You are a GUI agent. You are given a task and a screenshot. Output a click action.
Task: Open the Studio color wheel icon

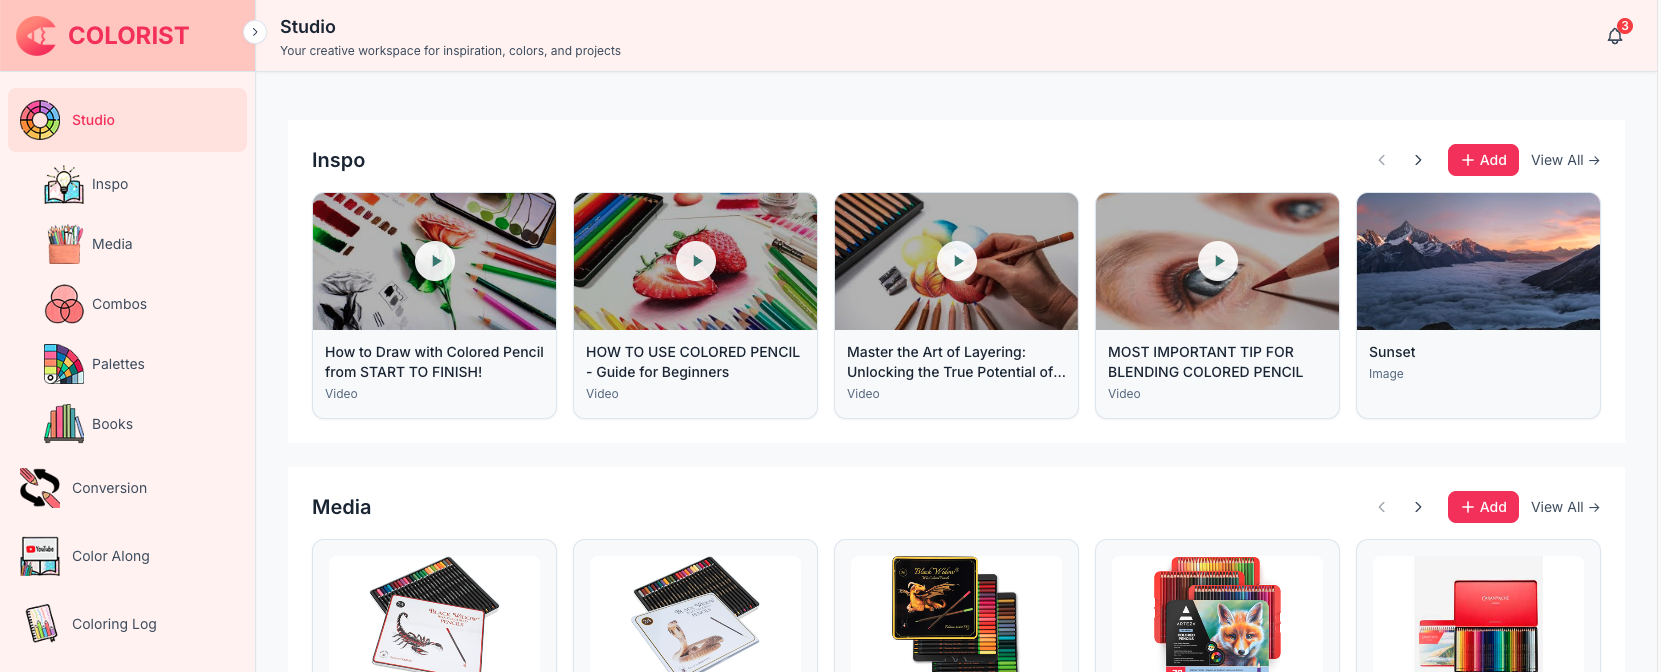[x=40, y=120]
